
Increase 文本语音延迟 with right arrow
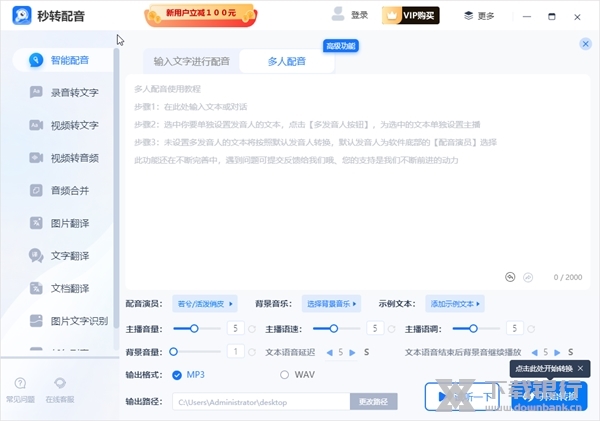(352, 352)
